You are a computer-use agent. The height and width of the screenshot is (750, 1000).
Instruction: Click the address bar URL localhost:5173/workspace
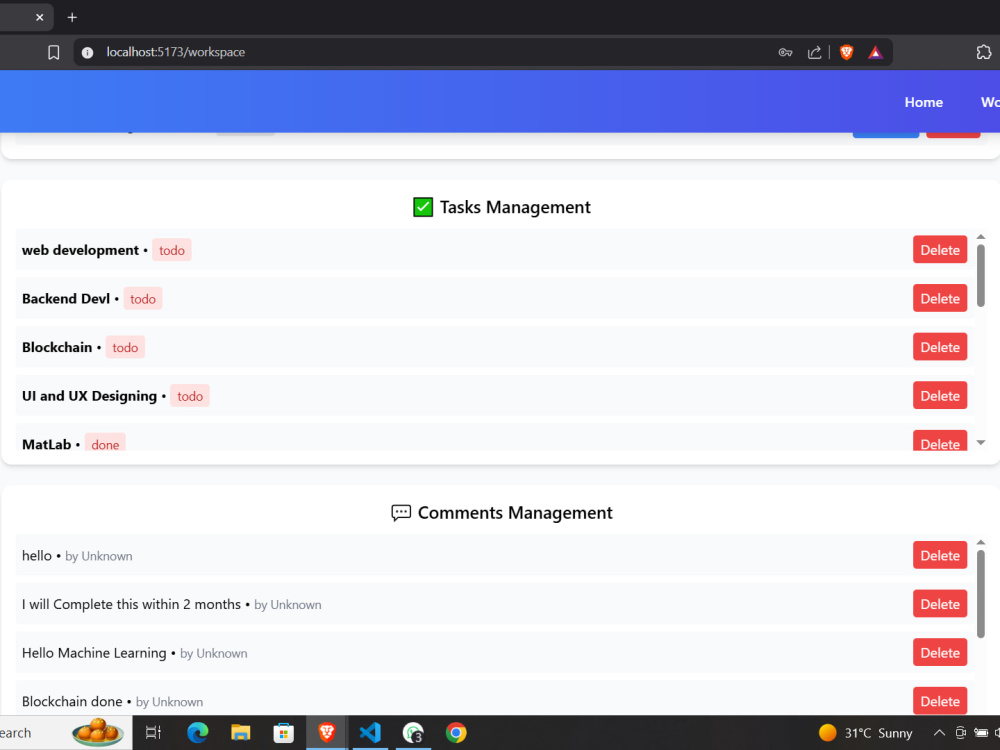tap(175, 52)
